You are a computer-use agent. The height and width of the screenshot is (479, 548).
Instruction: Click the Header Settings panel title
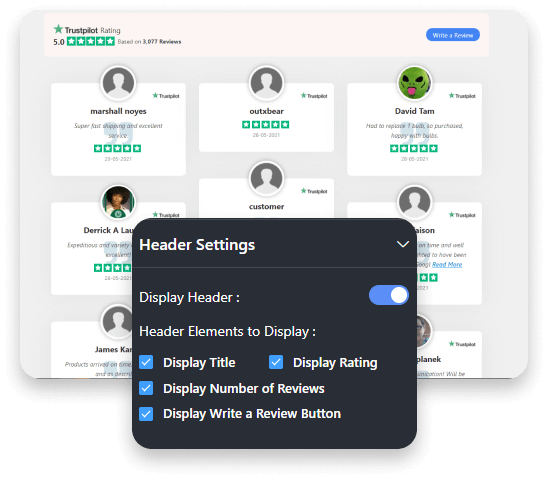pyautogui.click(x=197, y=245)
